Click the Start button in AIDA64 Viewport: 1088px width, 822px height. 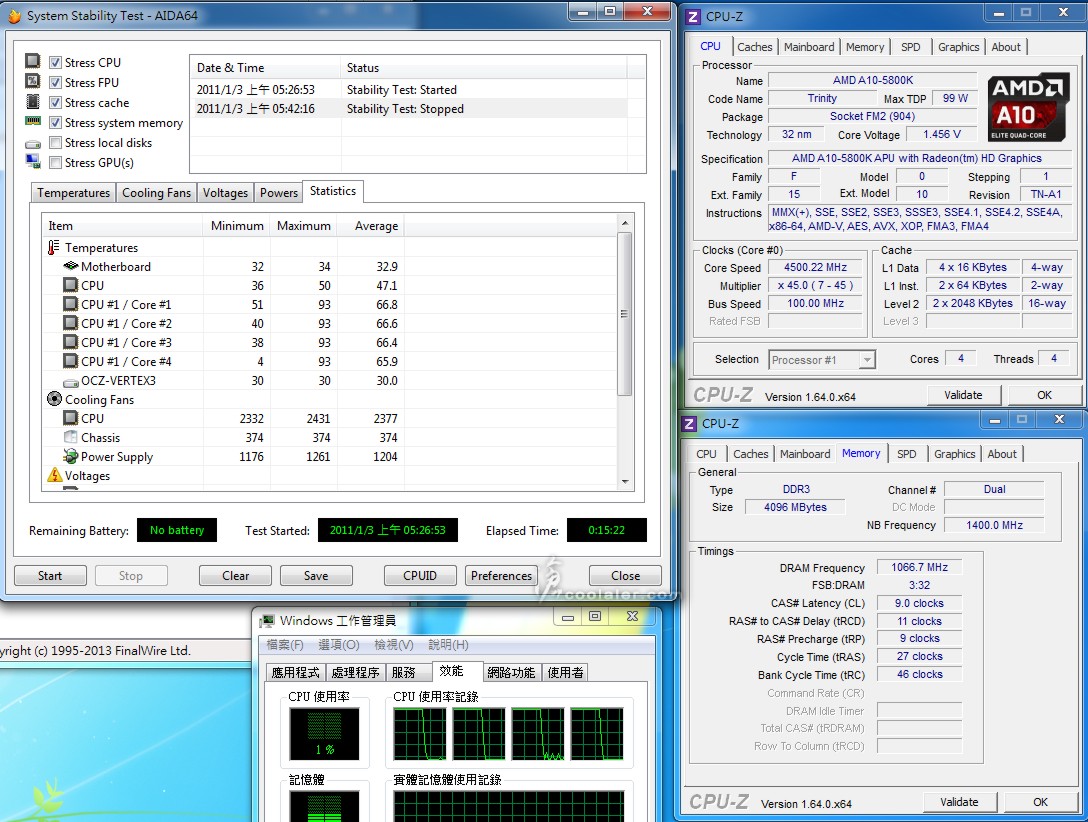click(50, 576)
